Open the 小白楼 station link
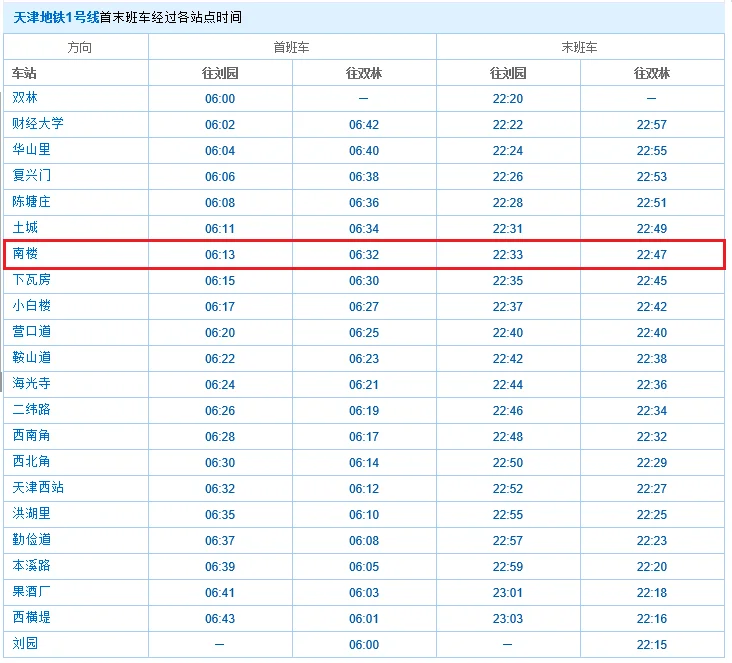Screen dimensions: 732x663 [31, 306]
